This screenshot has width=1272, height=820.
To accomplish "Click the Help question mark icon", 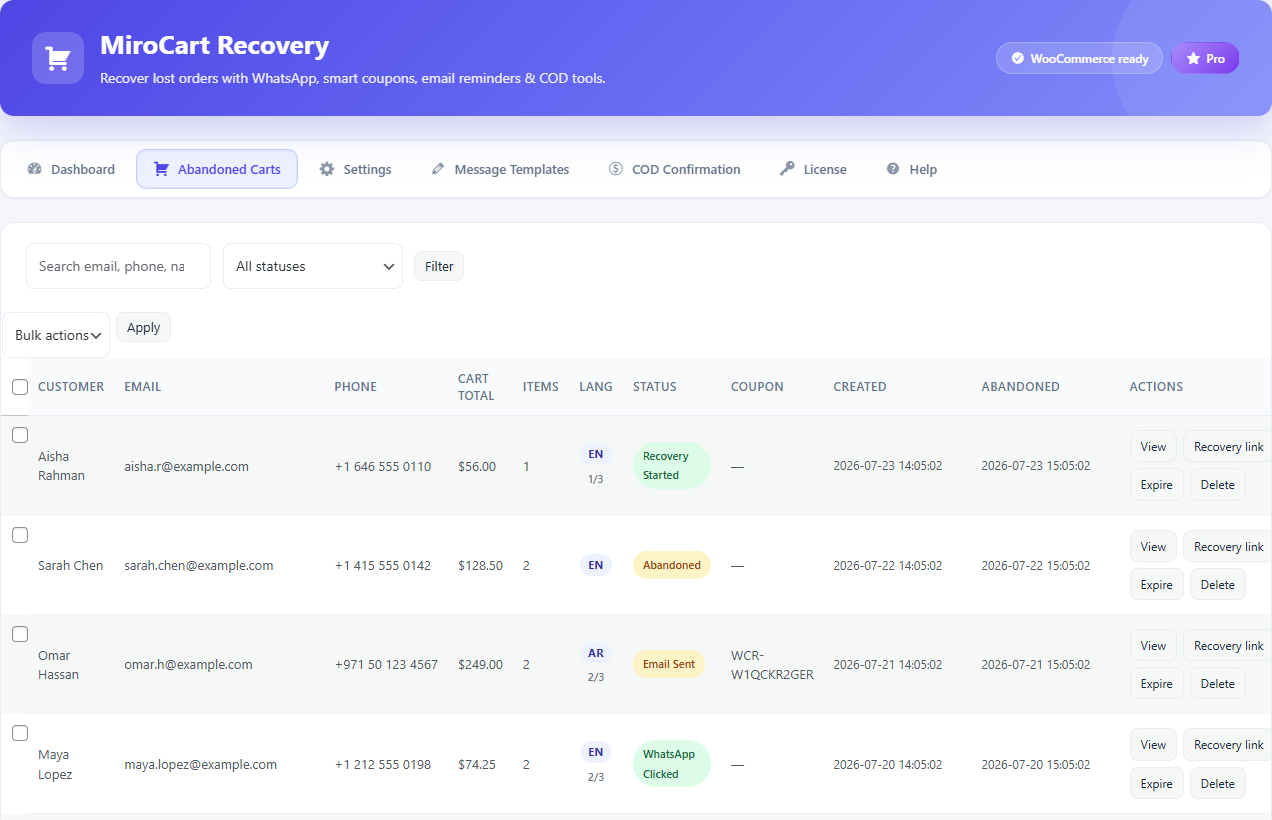I will point(893,169).
